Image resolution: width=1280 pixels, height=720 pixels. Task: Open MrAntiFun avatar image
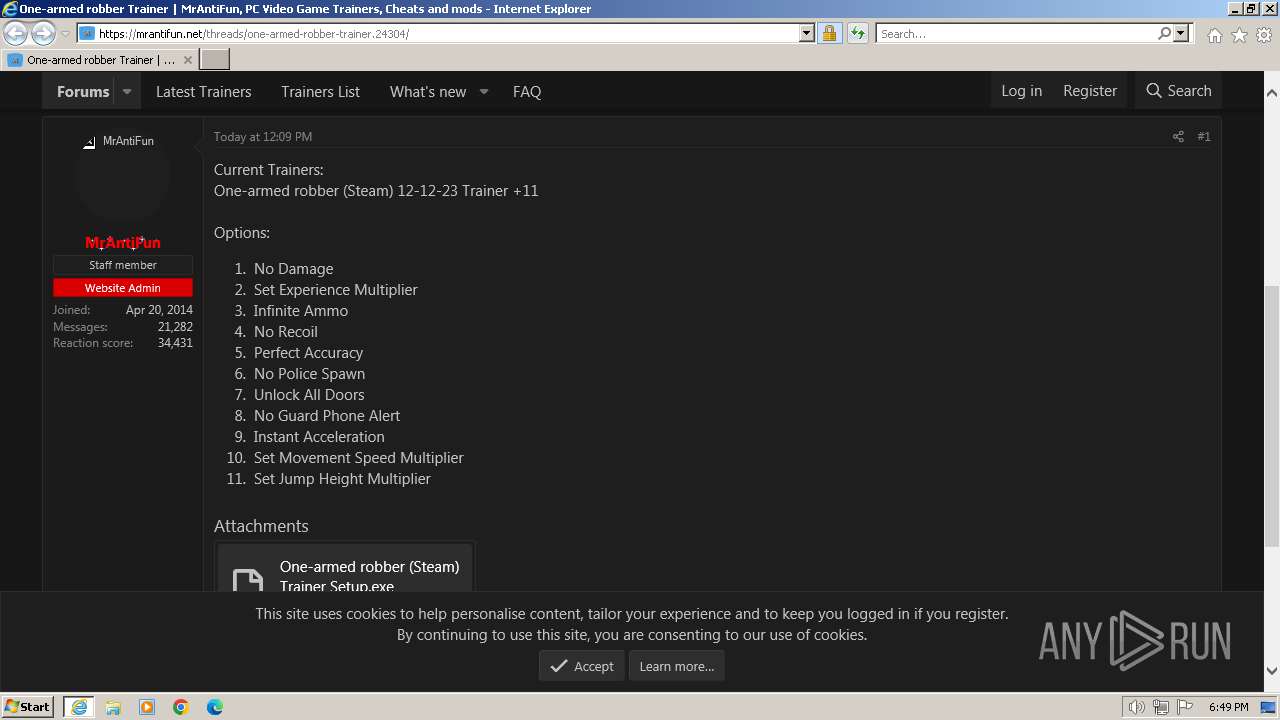pyautogui.click(x=122, y=176)
